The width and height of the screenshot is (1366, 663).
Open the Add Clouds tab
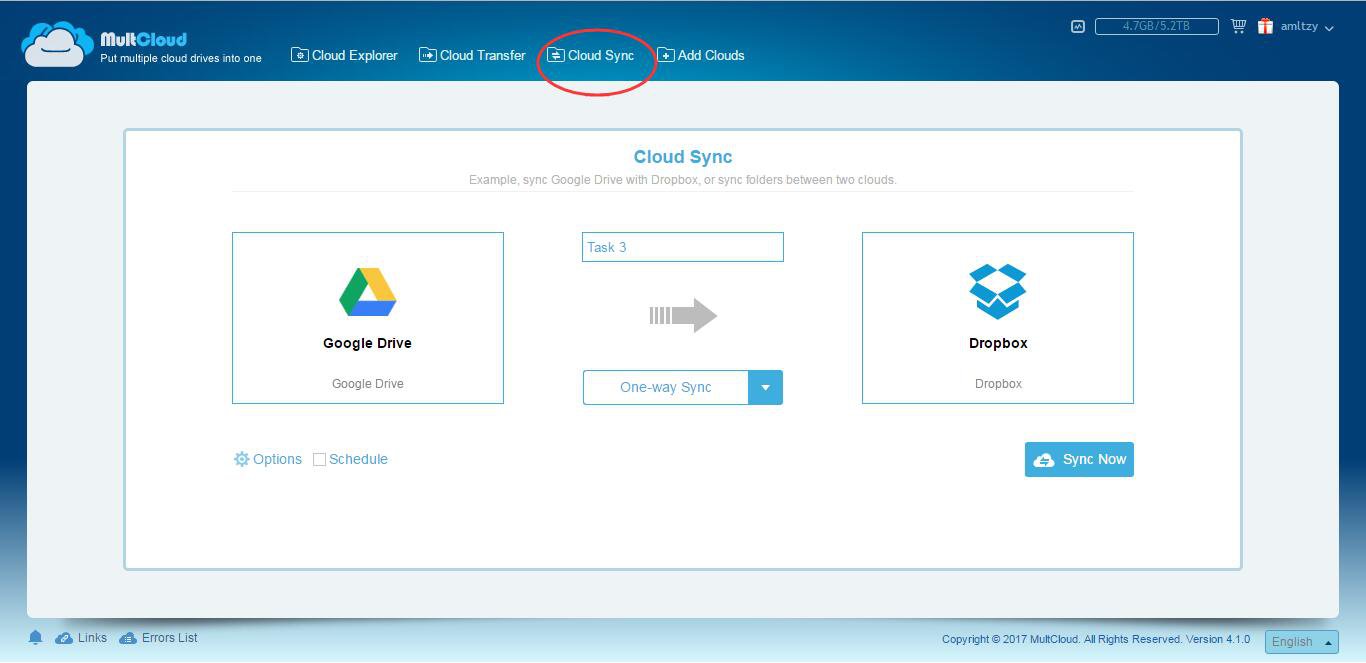pyautogui.click(x=701, y=55)
